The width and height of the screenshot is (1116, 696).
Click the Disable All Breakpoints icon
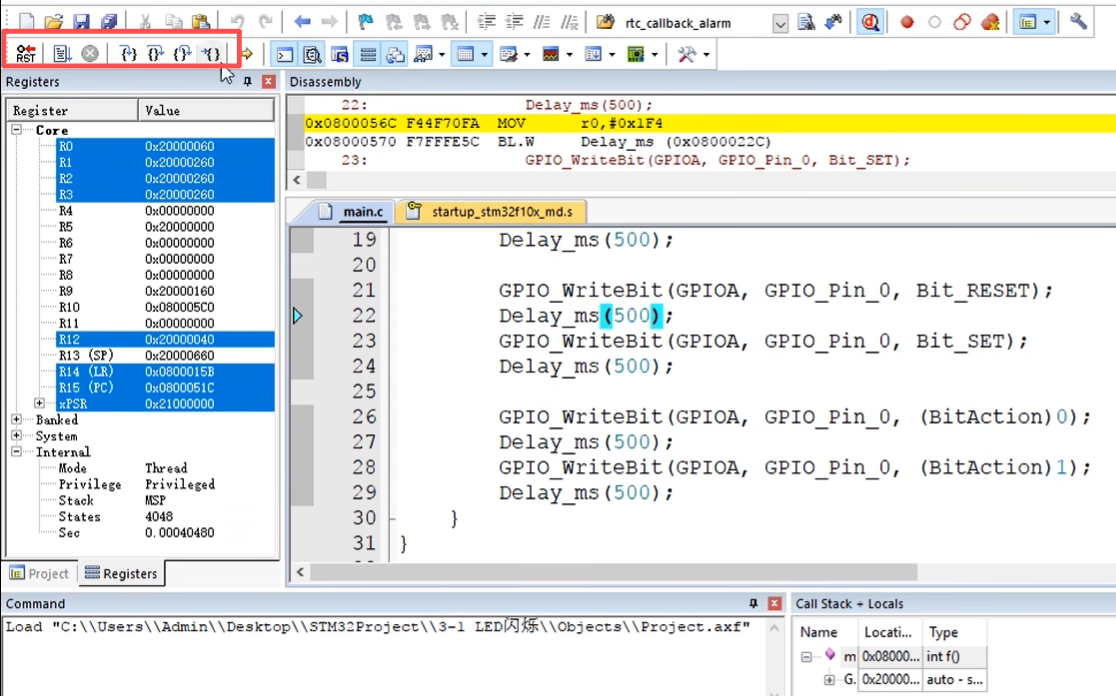(x=962, y=23)
